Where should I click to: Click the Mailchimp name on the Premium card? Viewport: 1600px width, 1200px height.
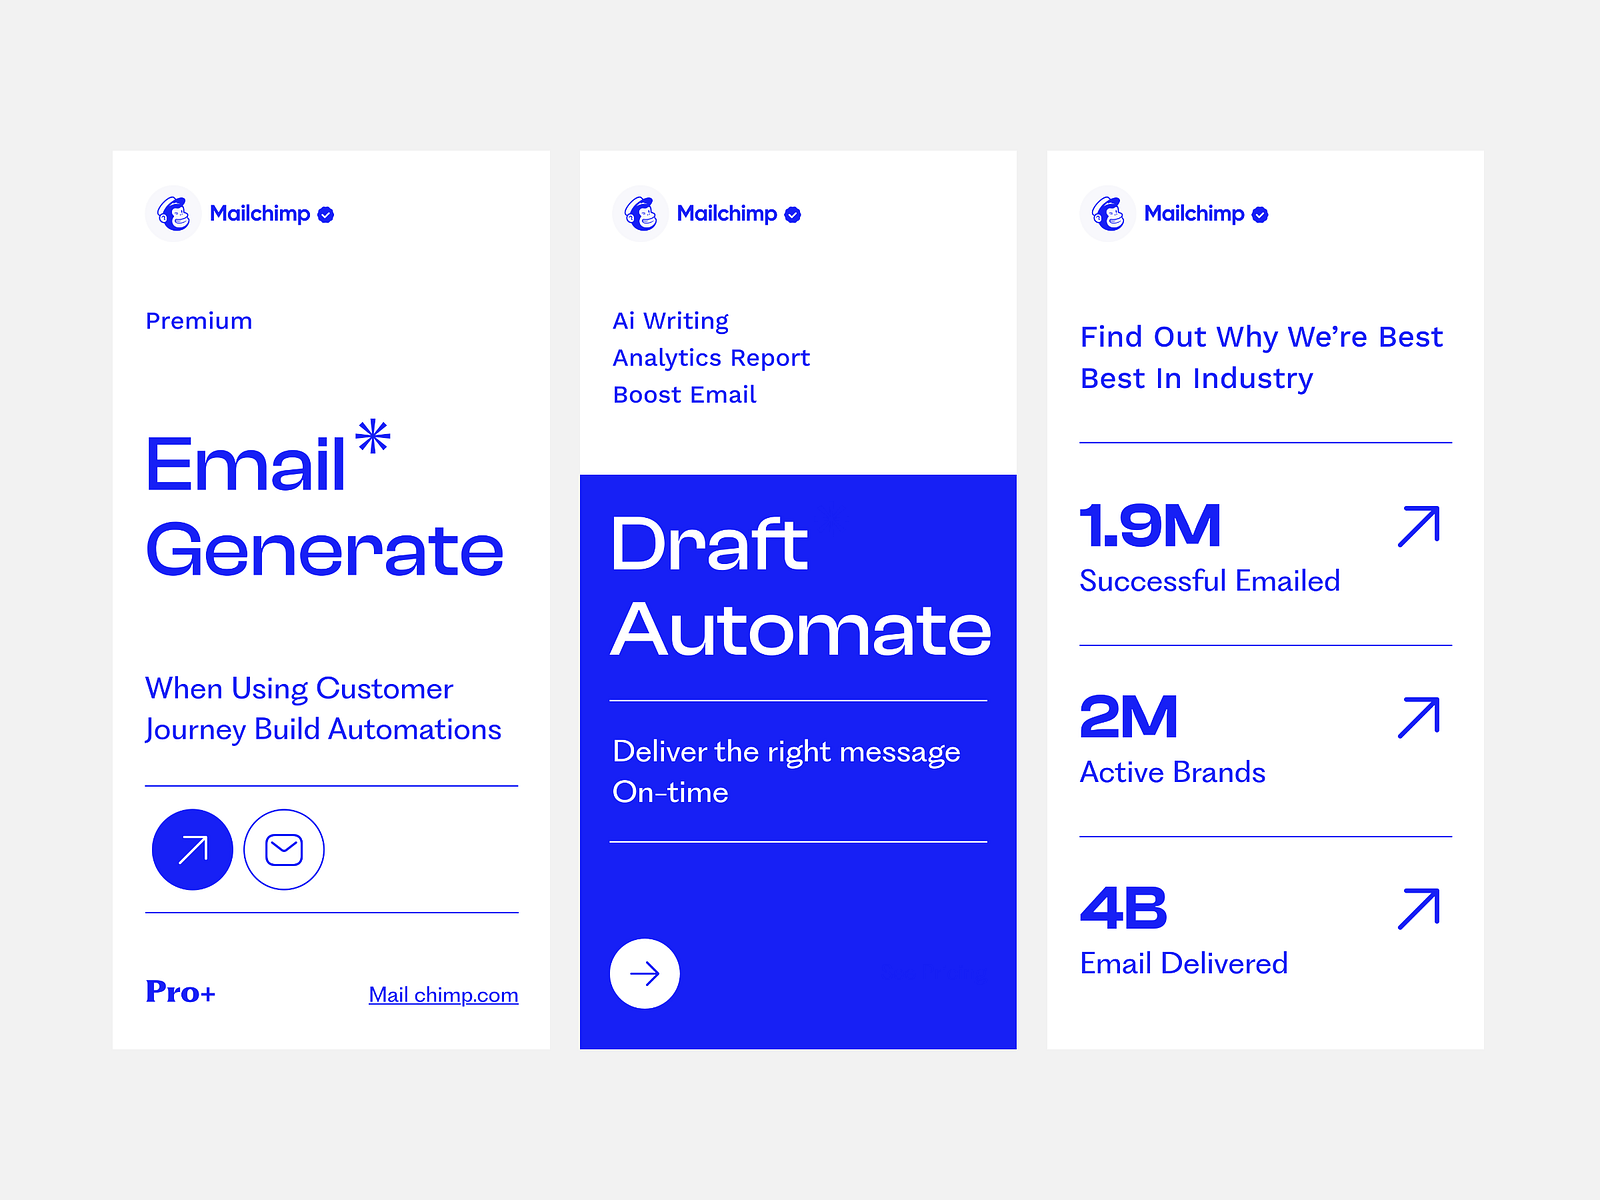point(260,213)
